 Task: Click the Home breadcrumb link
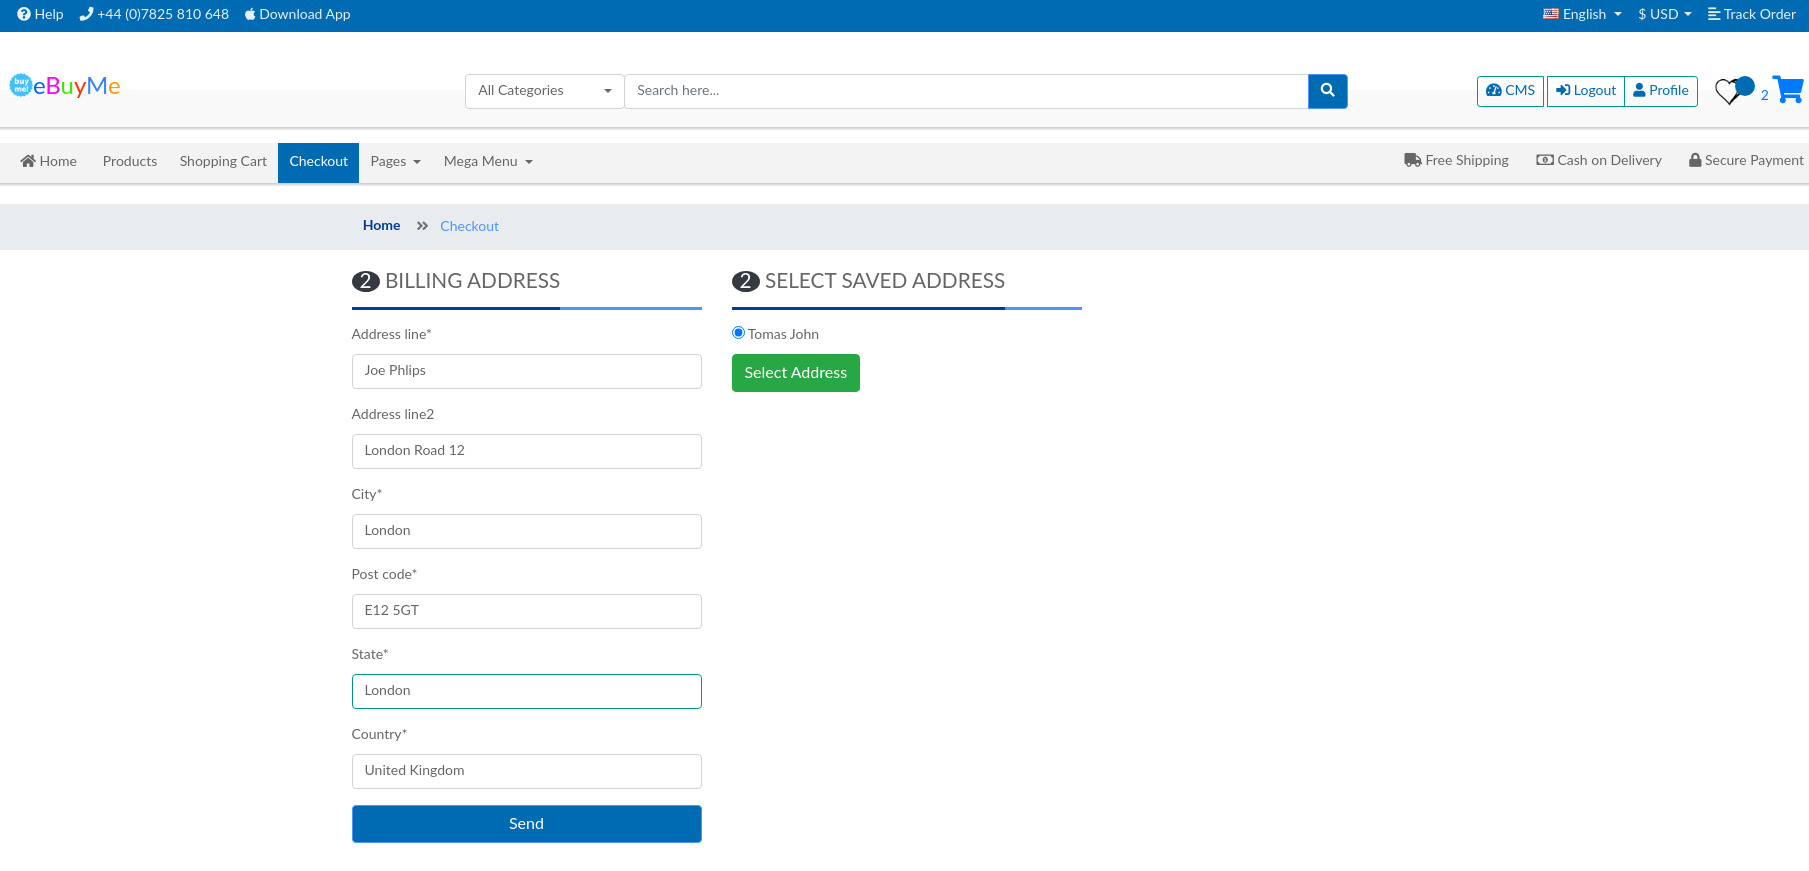point(381,226)
